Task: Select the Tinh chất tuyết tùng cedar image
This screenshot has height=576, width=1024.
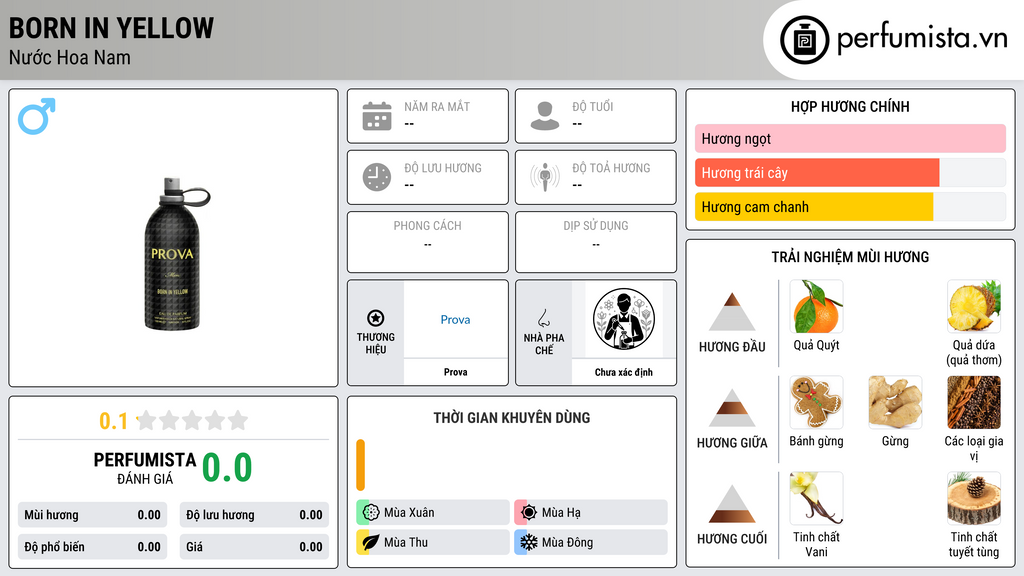Action: [974, 498]
